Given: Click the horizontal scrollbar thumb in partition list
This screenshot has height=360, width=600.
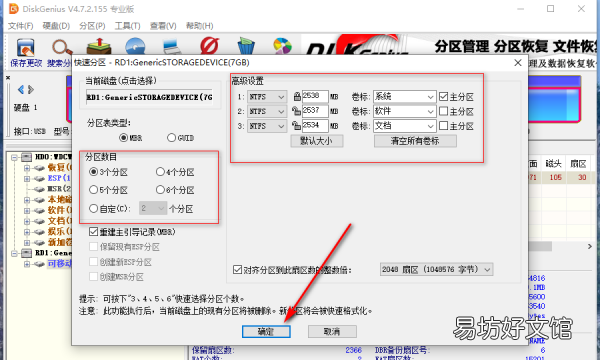Looking at the screenshot, I should coord(540,246).
